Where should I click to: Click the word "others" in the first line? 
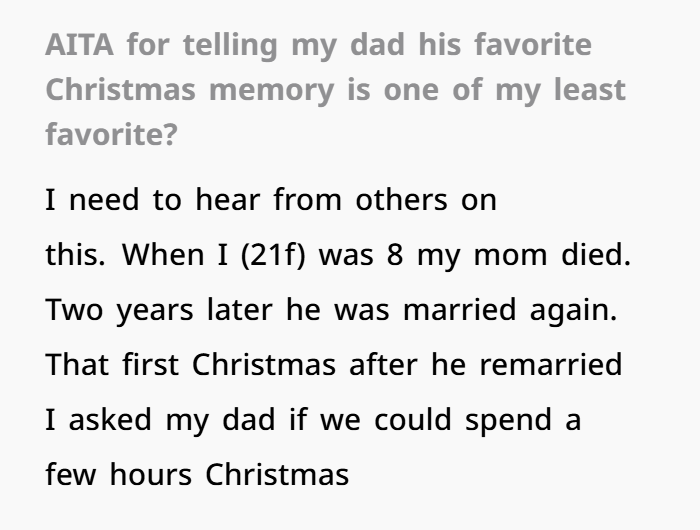click(x=400, y=200)
